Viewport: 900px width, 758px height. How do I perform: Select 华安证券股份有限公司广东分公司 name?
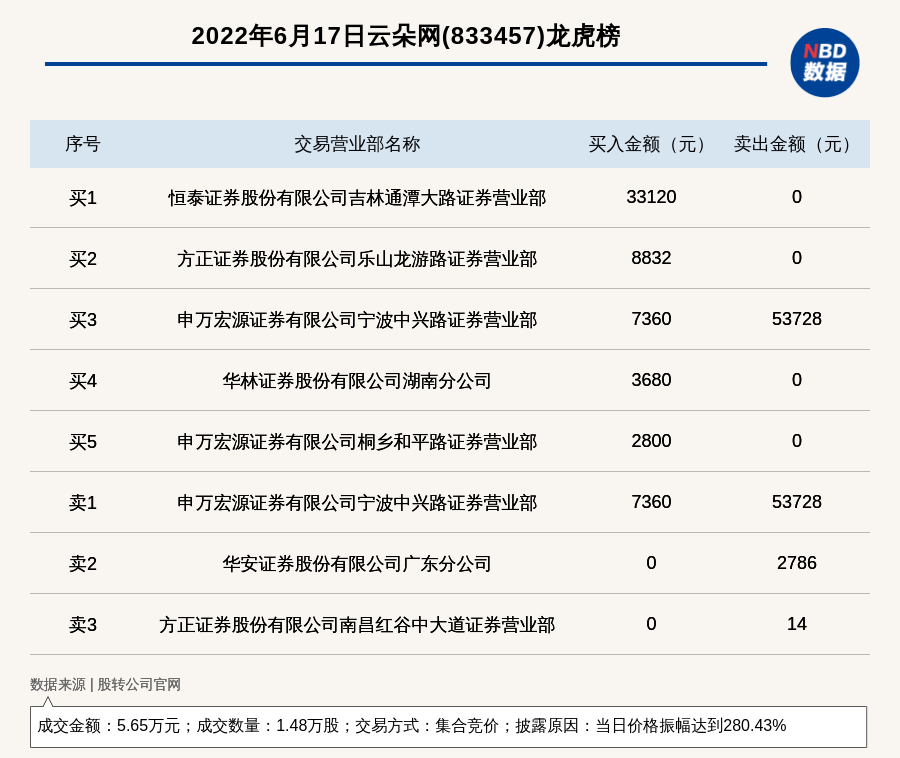[x=357, y=563]
